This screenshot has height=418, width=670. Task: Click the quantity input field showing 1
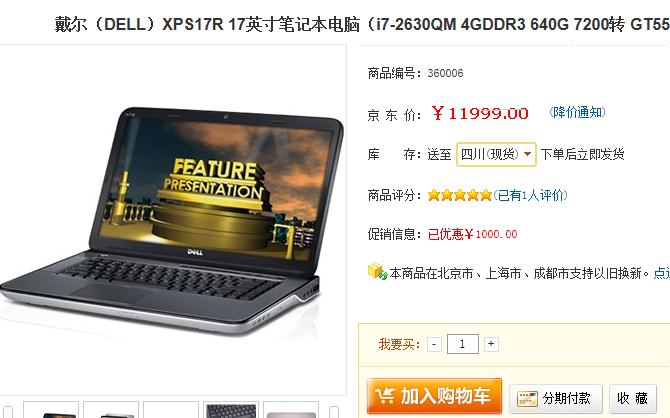click(x=462, y=344)
